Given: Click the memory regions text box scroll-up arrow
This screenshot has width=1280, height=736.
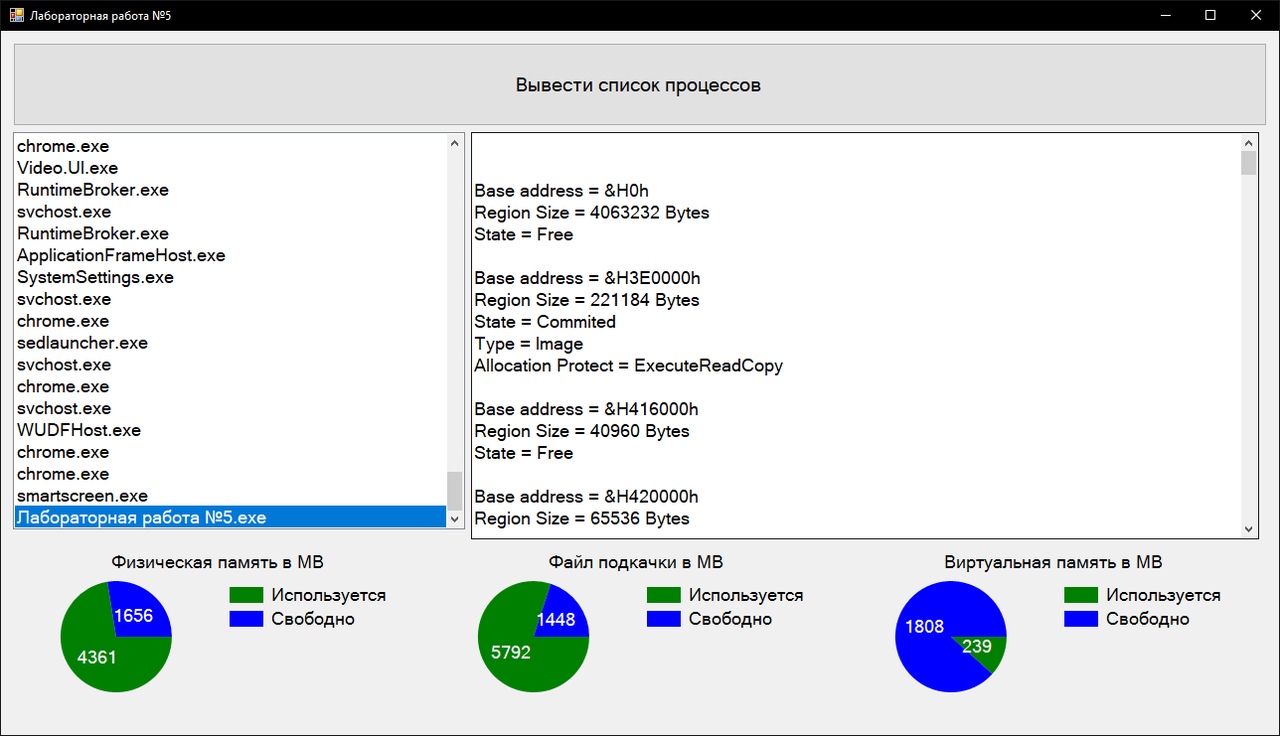Looking at the screenshot, I should point(1248,143).
